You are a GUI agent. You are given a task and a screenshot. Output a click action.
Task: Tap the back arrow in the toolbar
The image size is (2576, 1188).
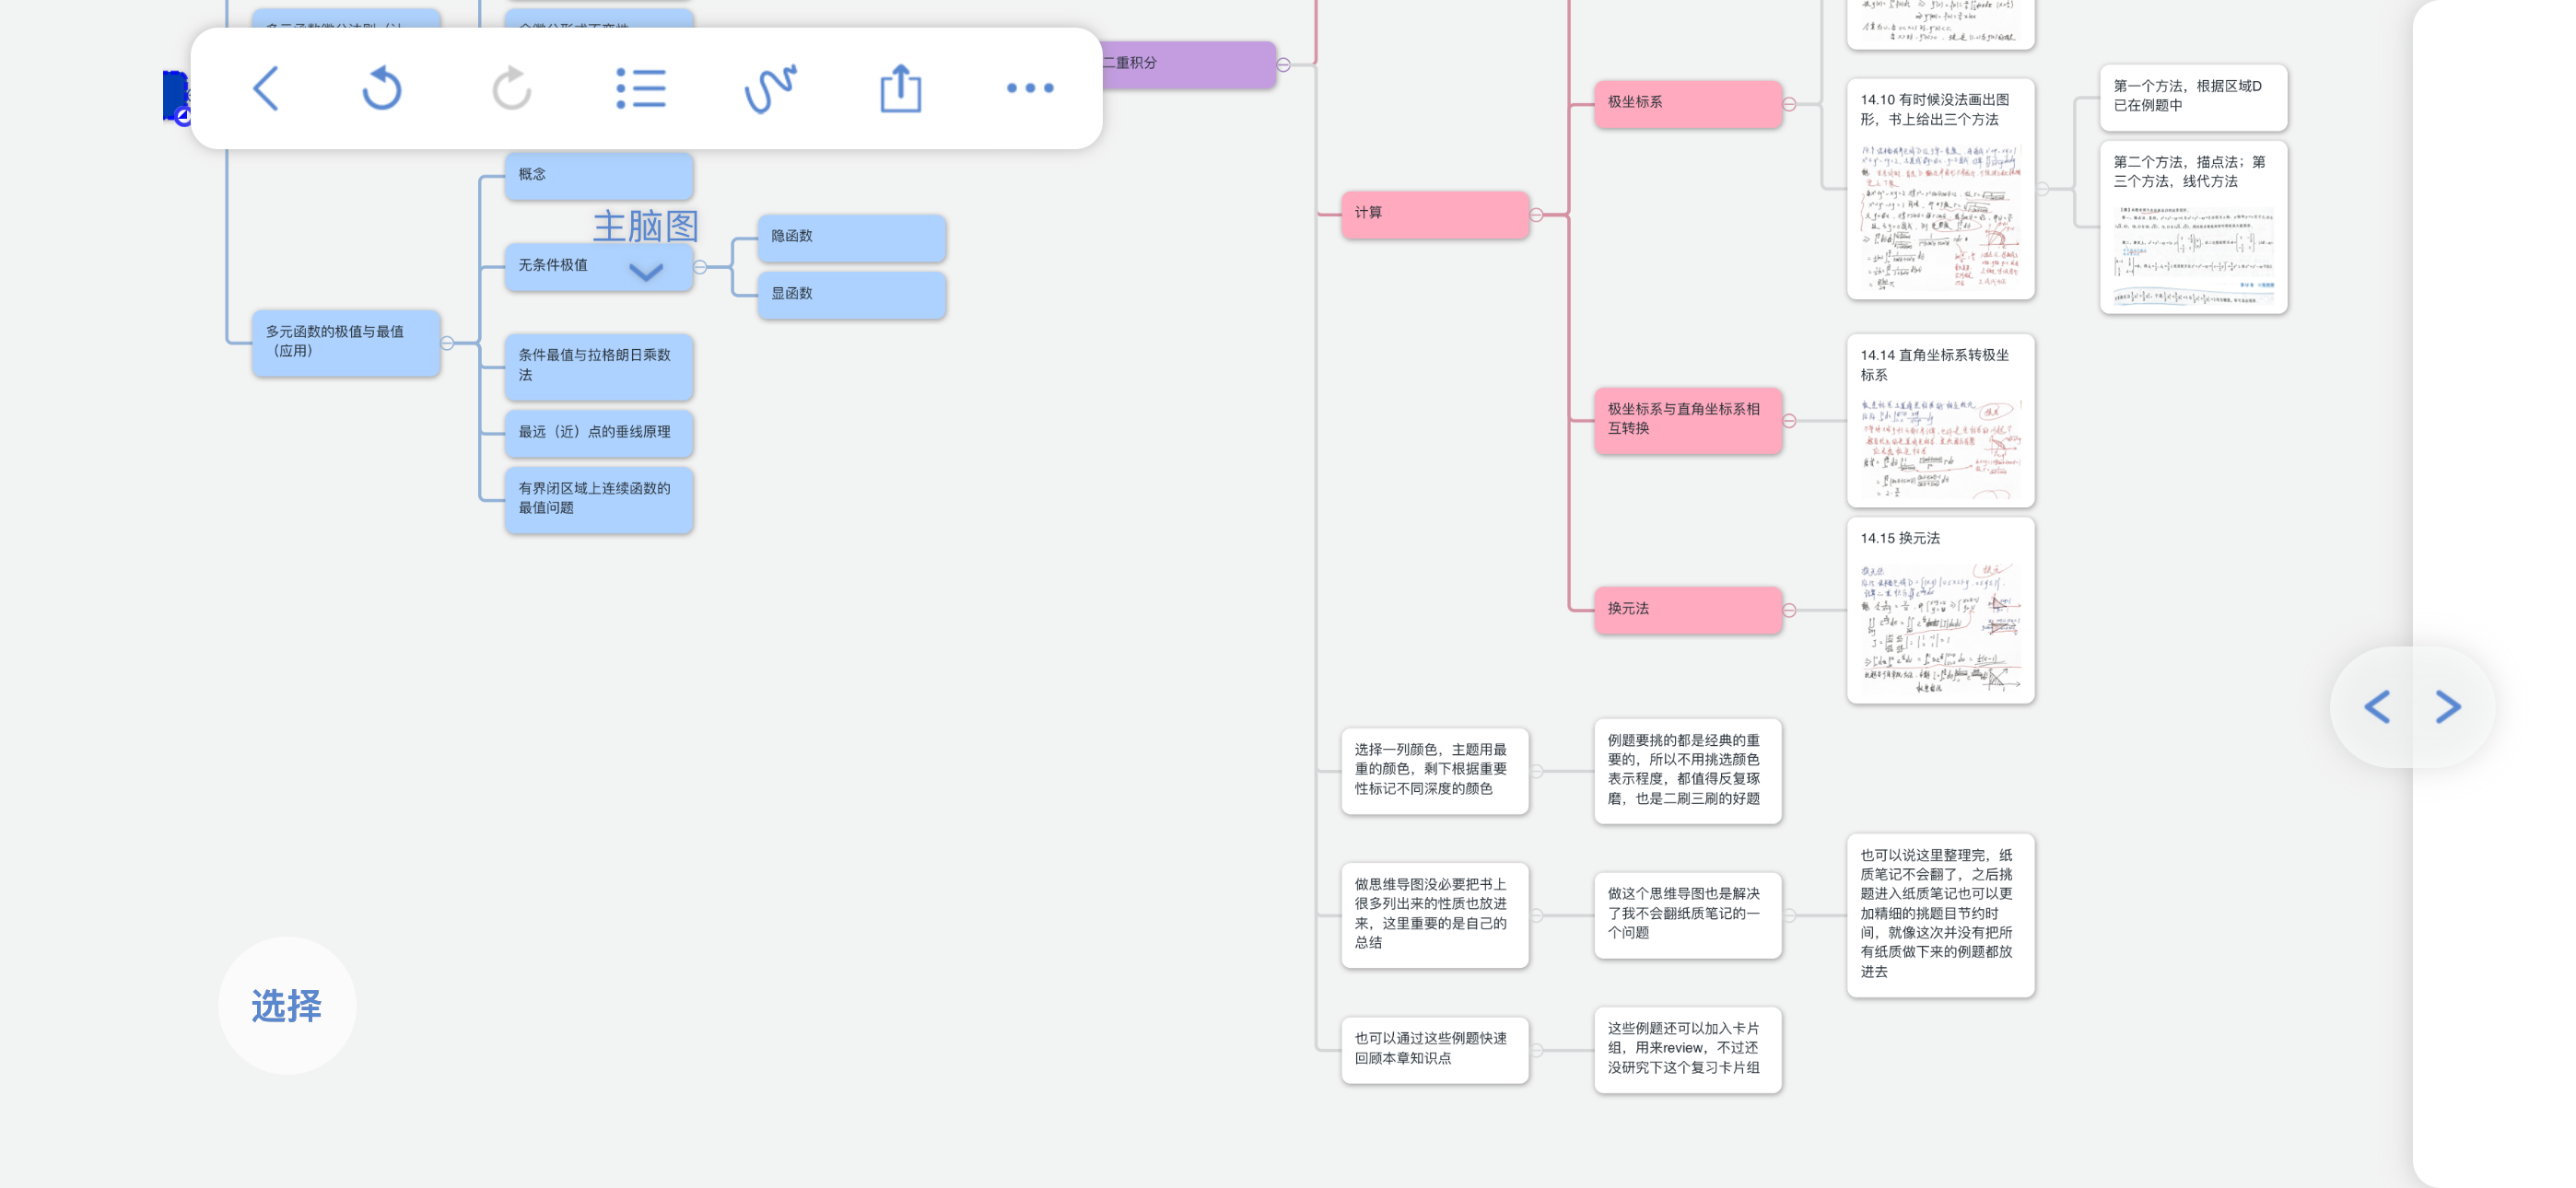(265, 89)
